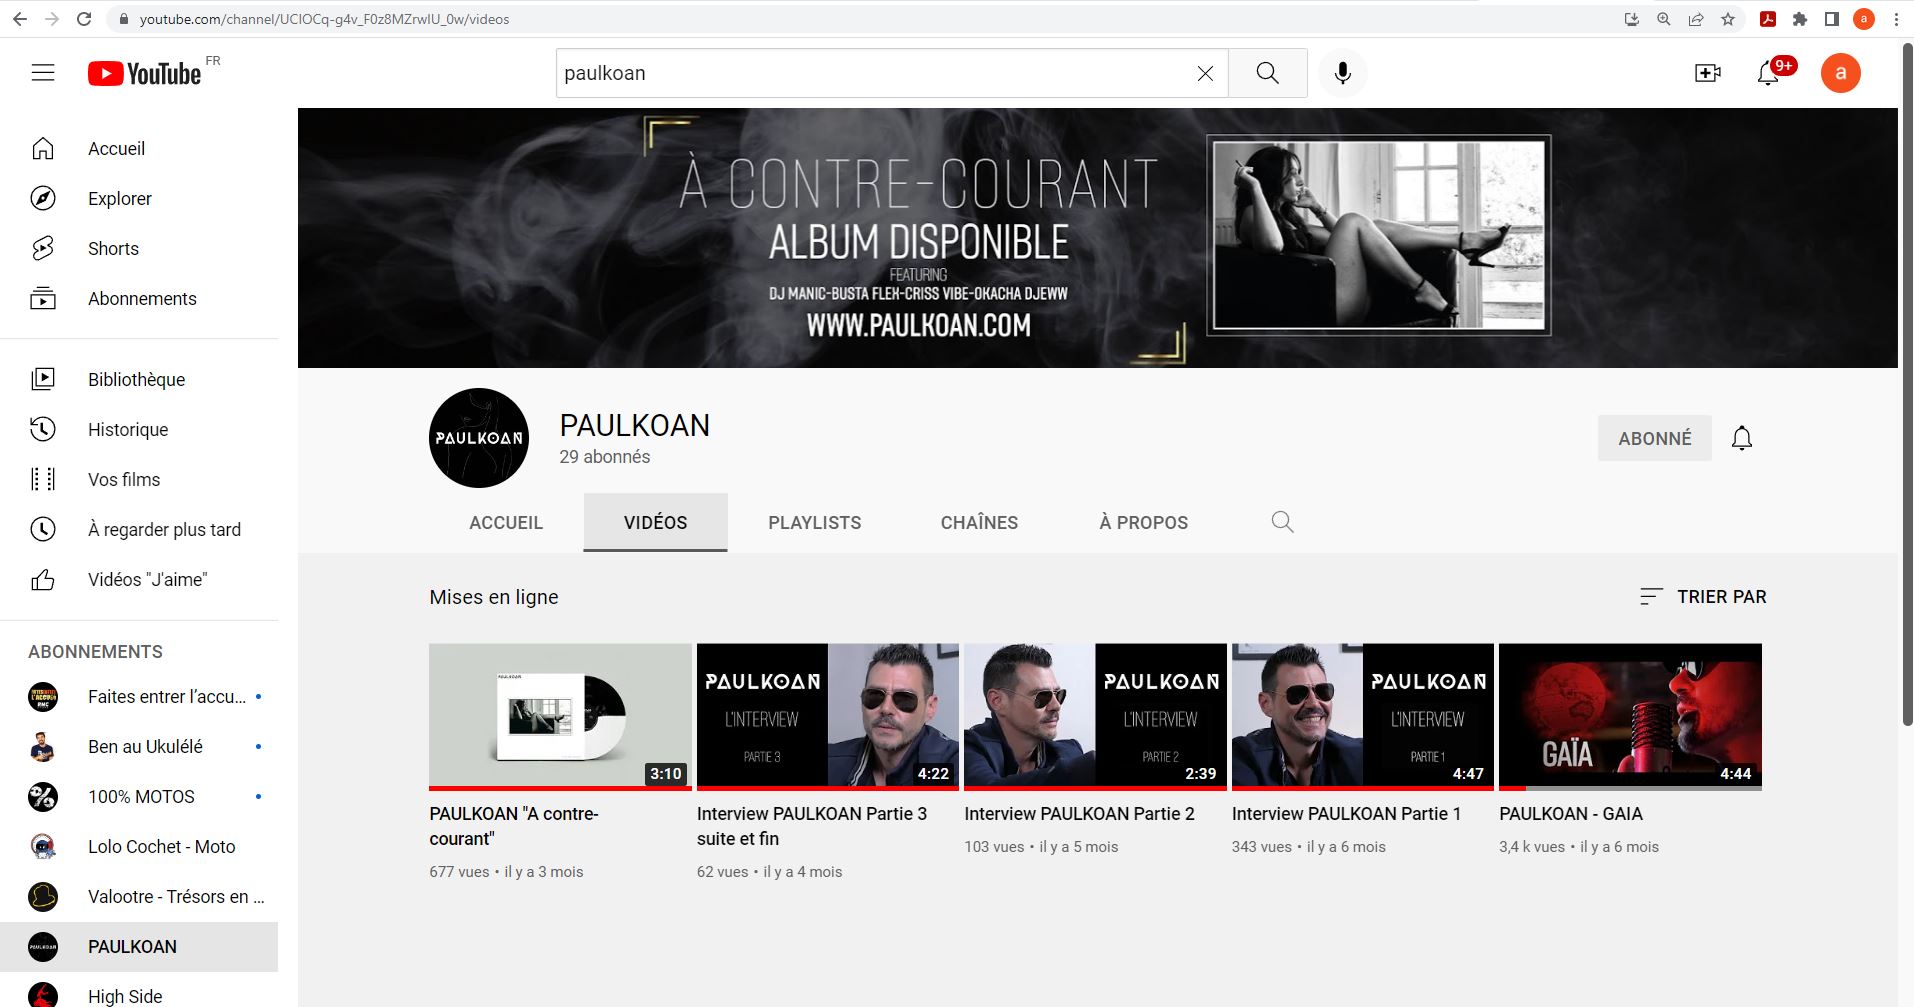Open the notifications bell in header
Viewport: 1914px width, 1007px height.
[1768, 73]
